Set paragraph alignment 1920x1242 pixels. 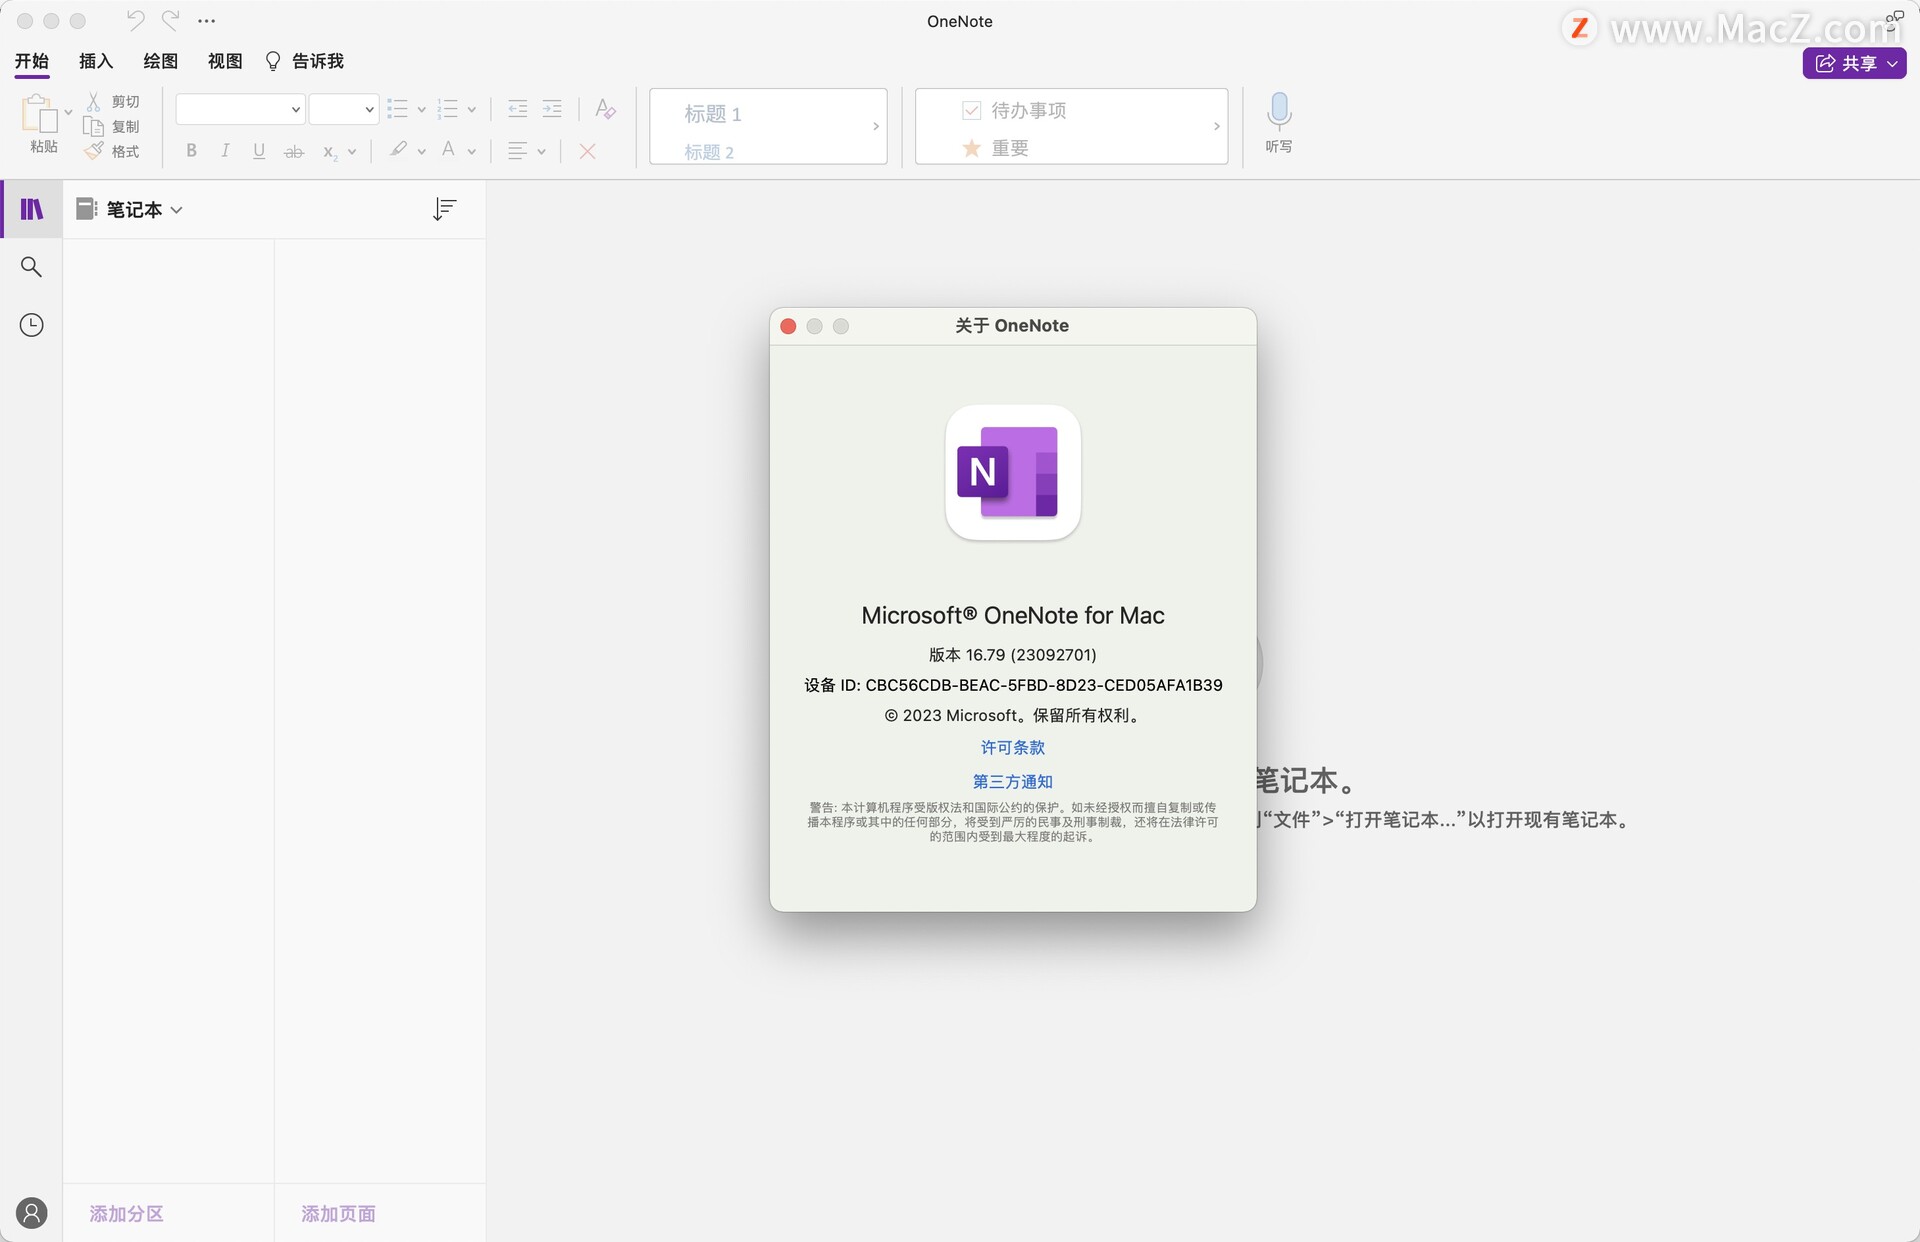click(517, 151)
